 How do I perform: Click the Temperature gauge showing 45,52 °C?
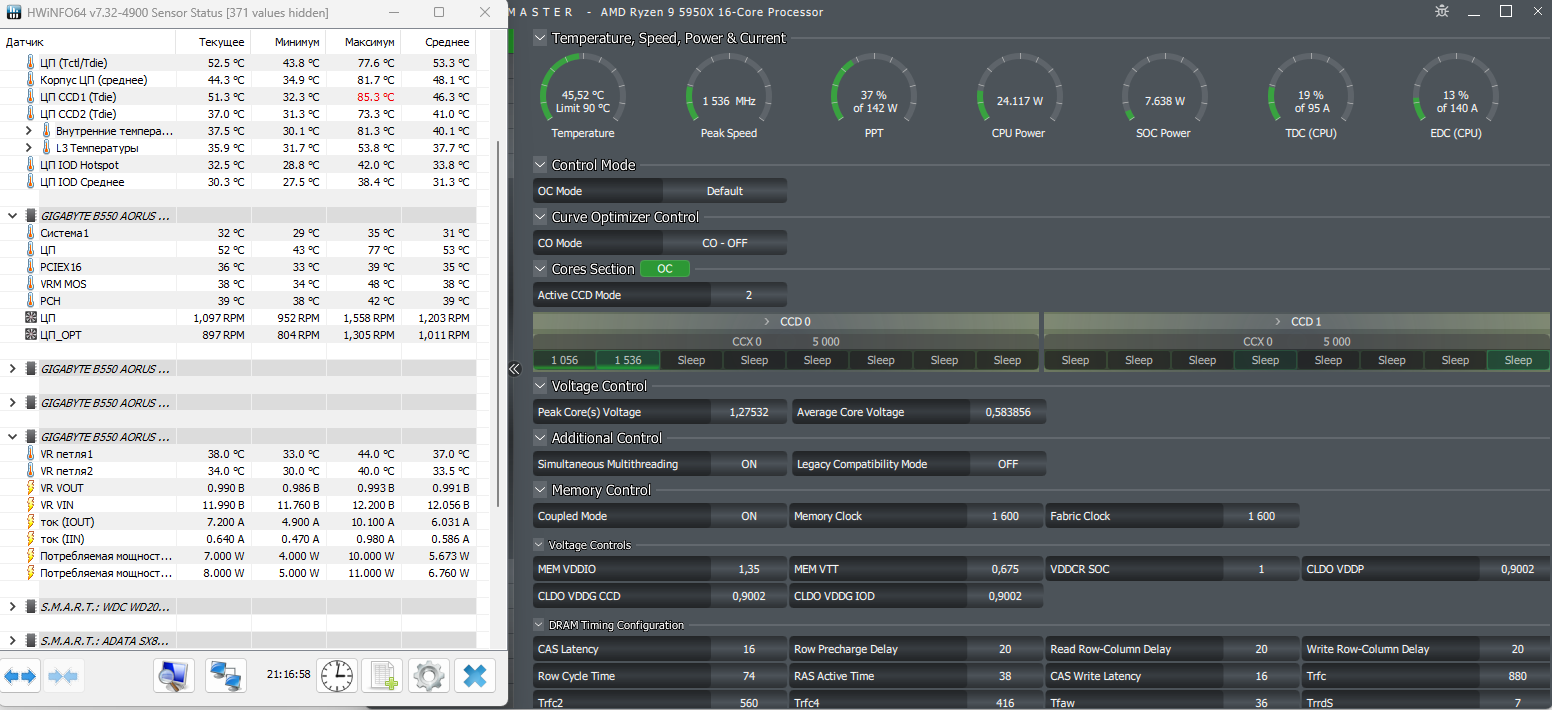(x=583, y=95)
